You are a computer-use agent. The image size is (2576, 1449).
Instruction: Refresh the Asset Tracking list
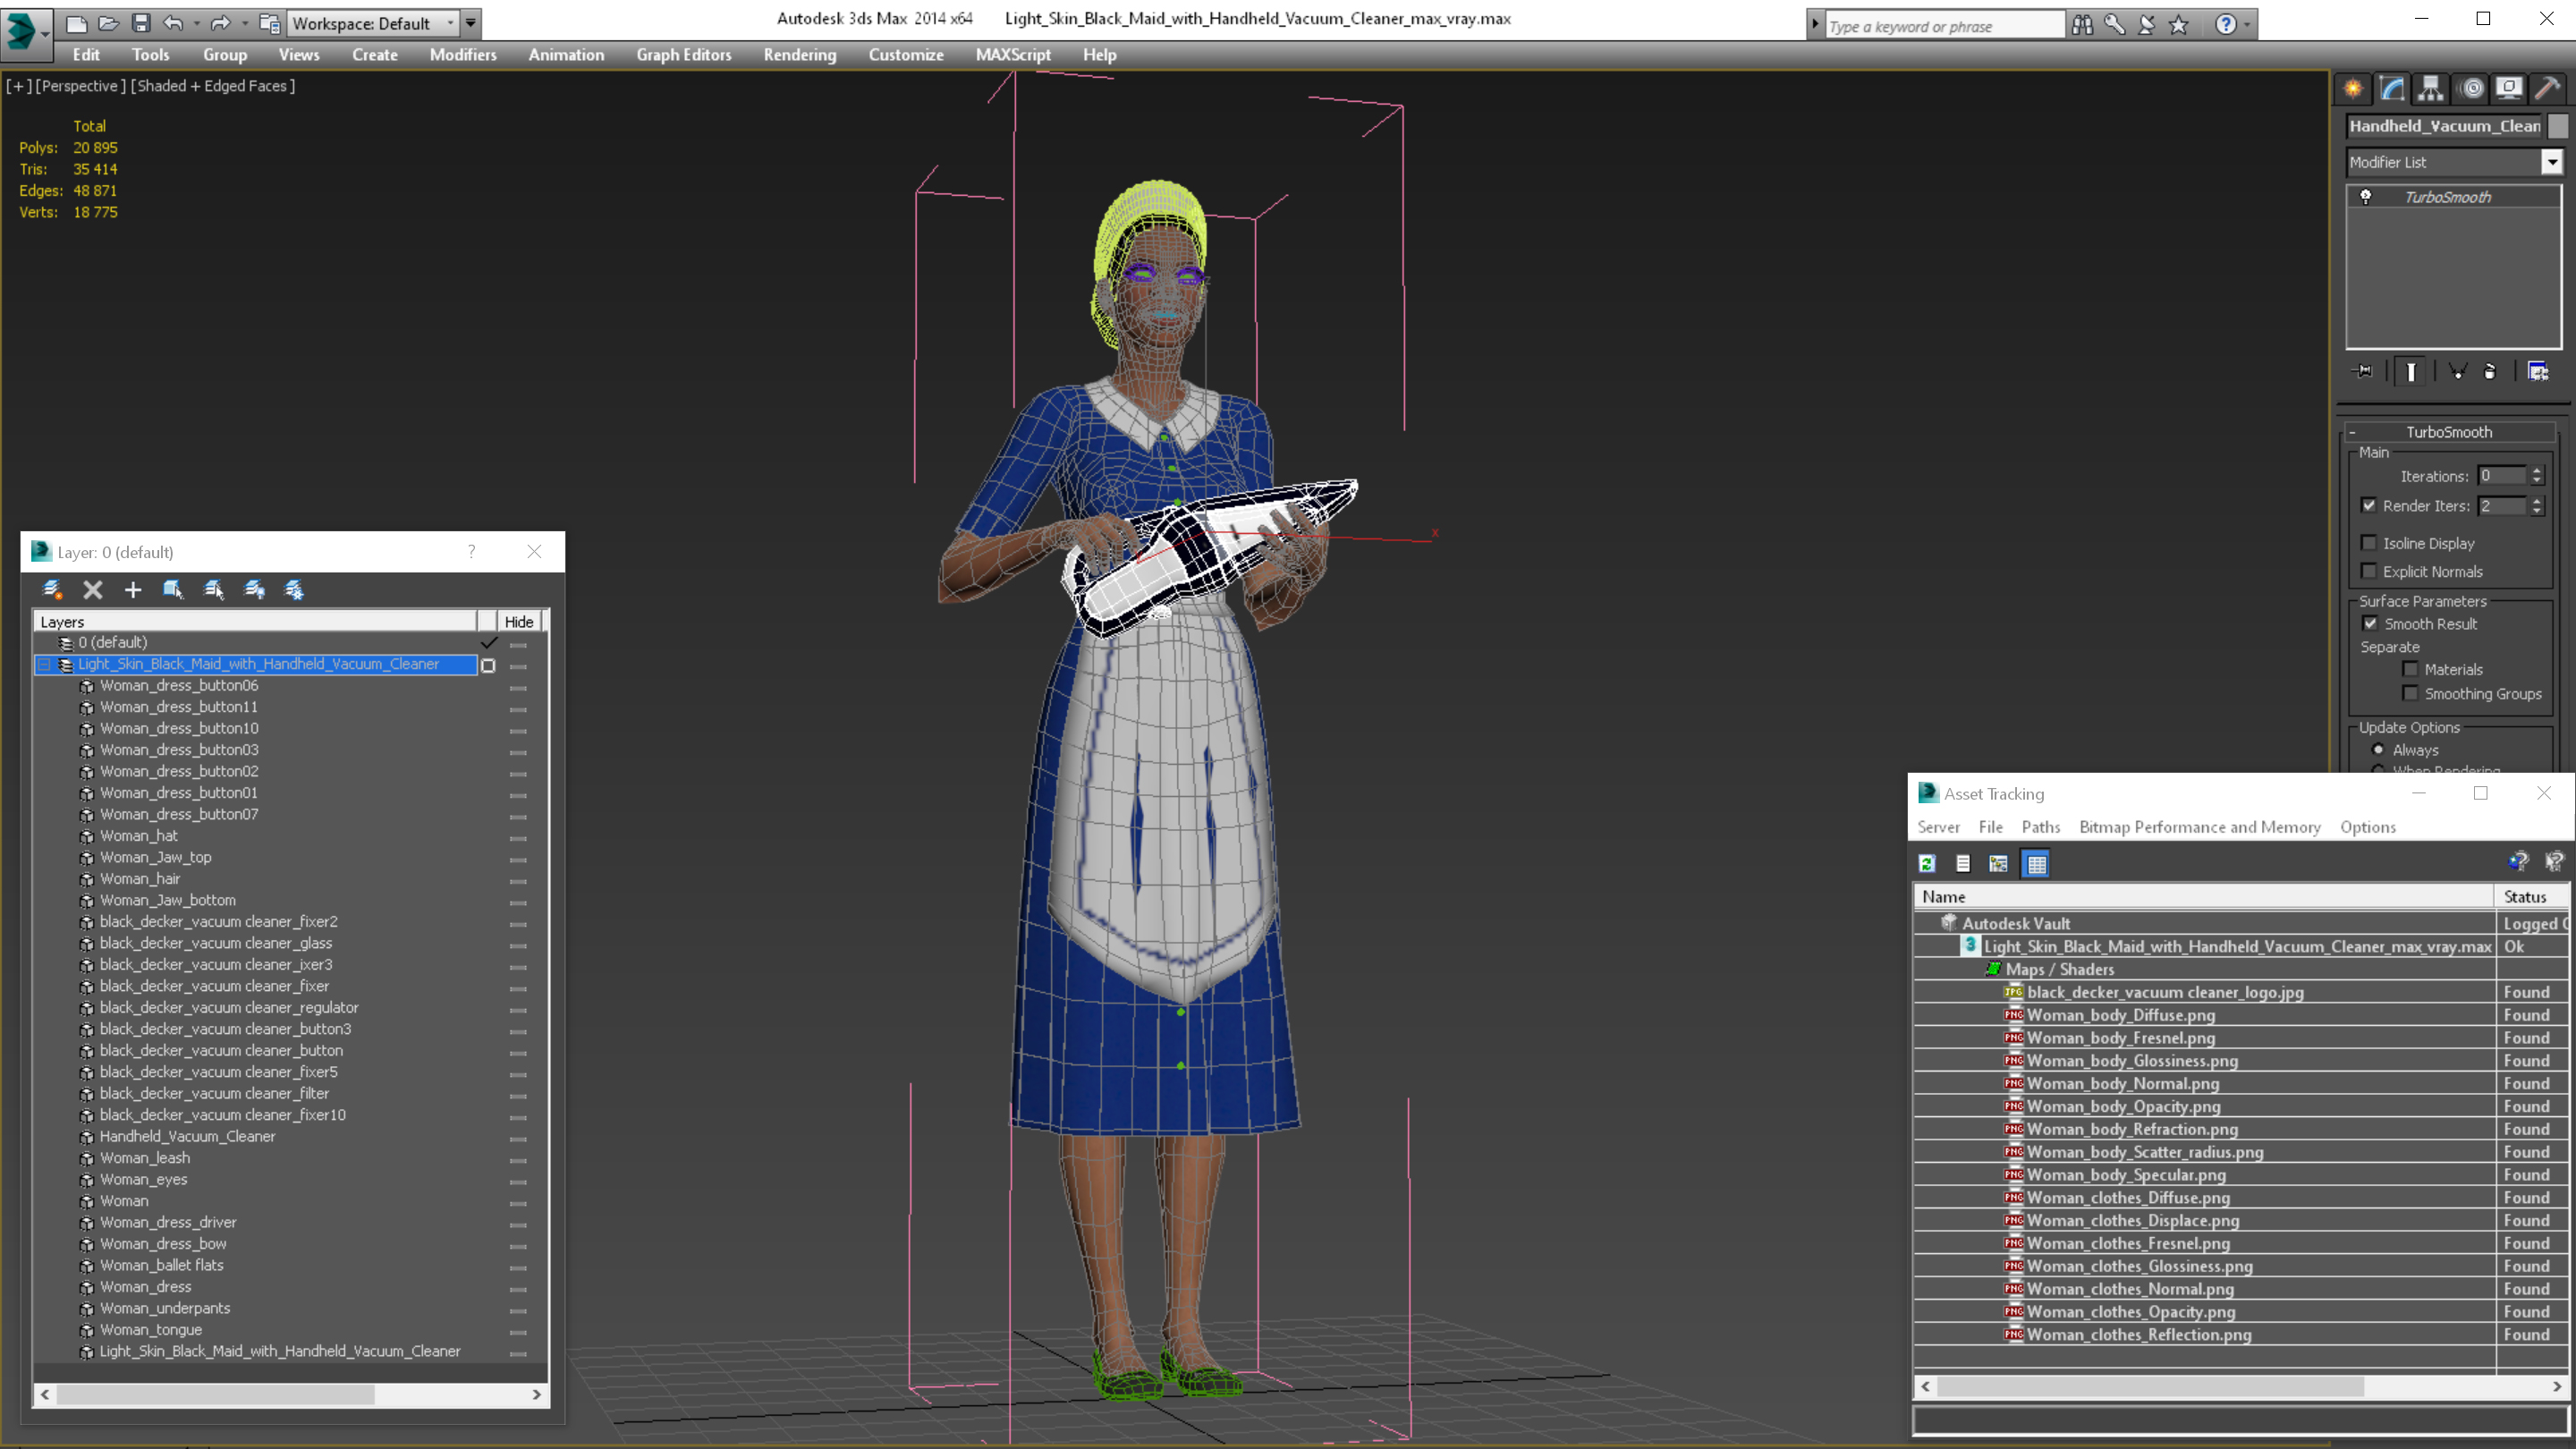coord(1927,863)
